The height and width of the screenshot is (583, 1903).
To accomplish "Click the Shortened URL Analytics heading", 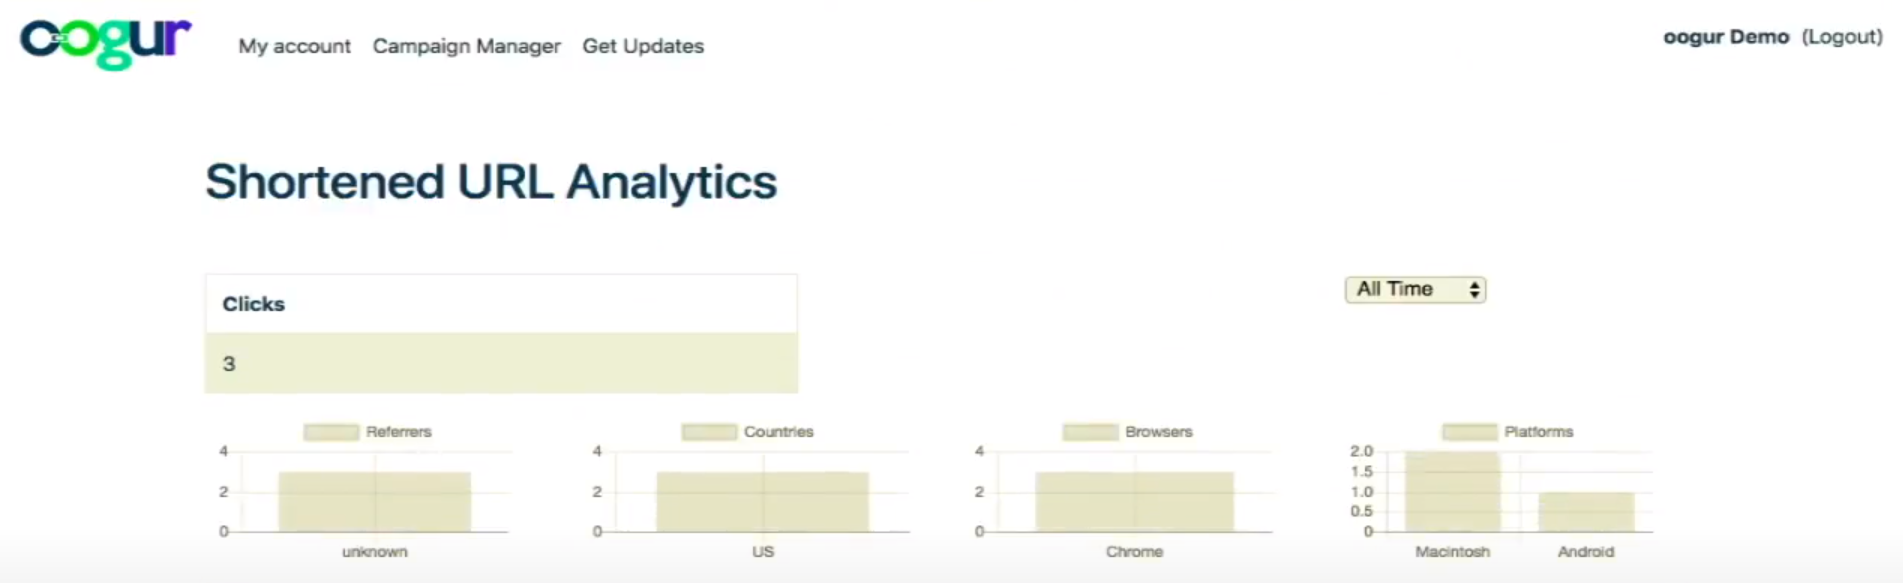I will 491,182.
